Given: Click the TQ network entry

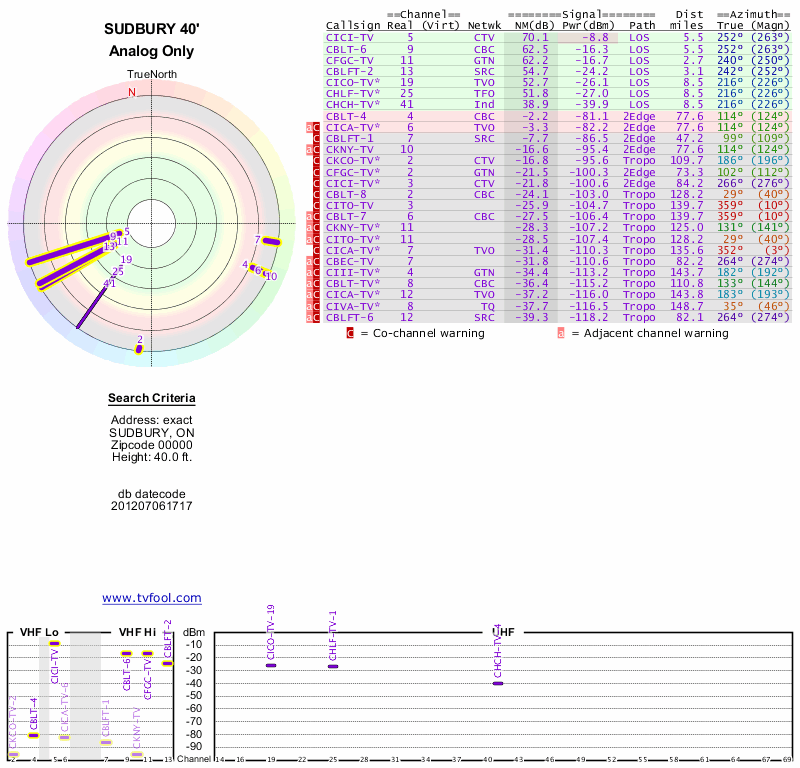Looking at the screenshot, I should click(488, 306).
